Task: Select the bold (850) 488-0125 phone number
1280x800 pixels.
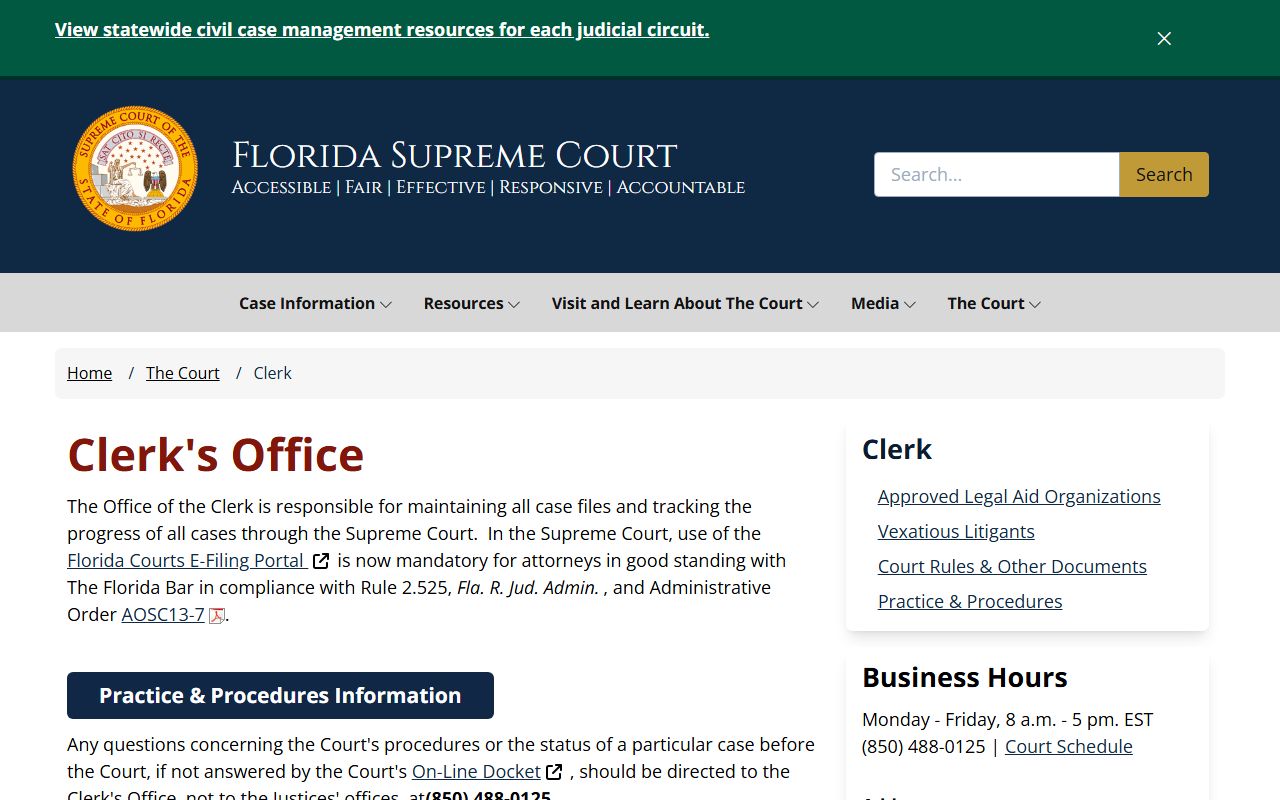Action: pyautogui.click(x=488, y=795)
